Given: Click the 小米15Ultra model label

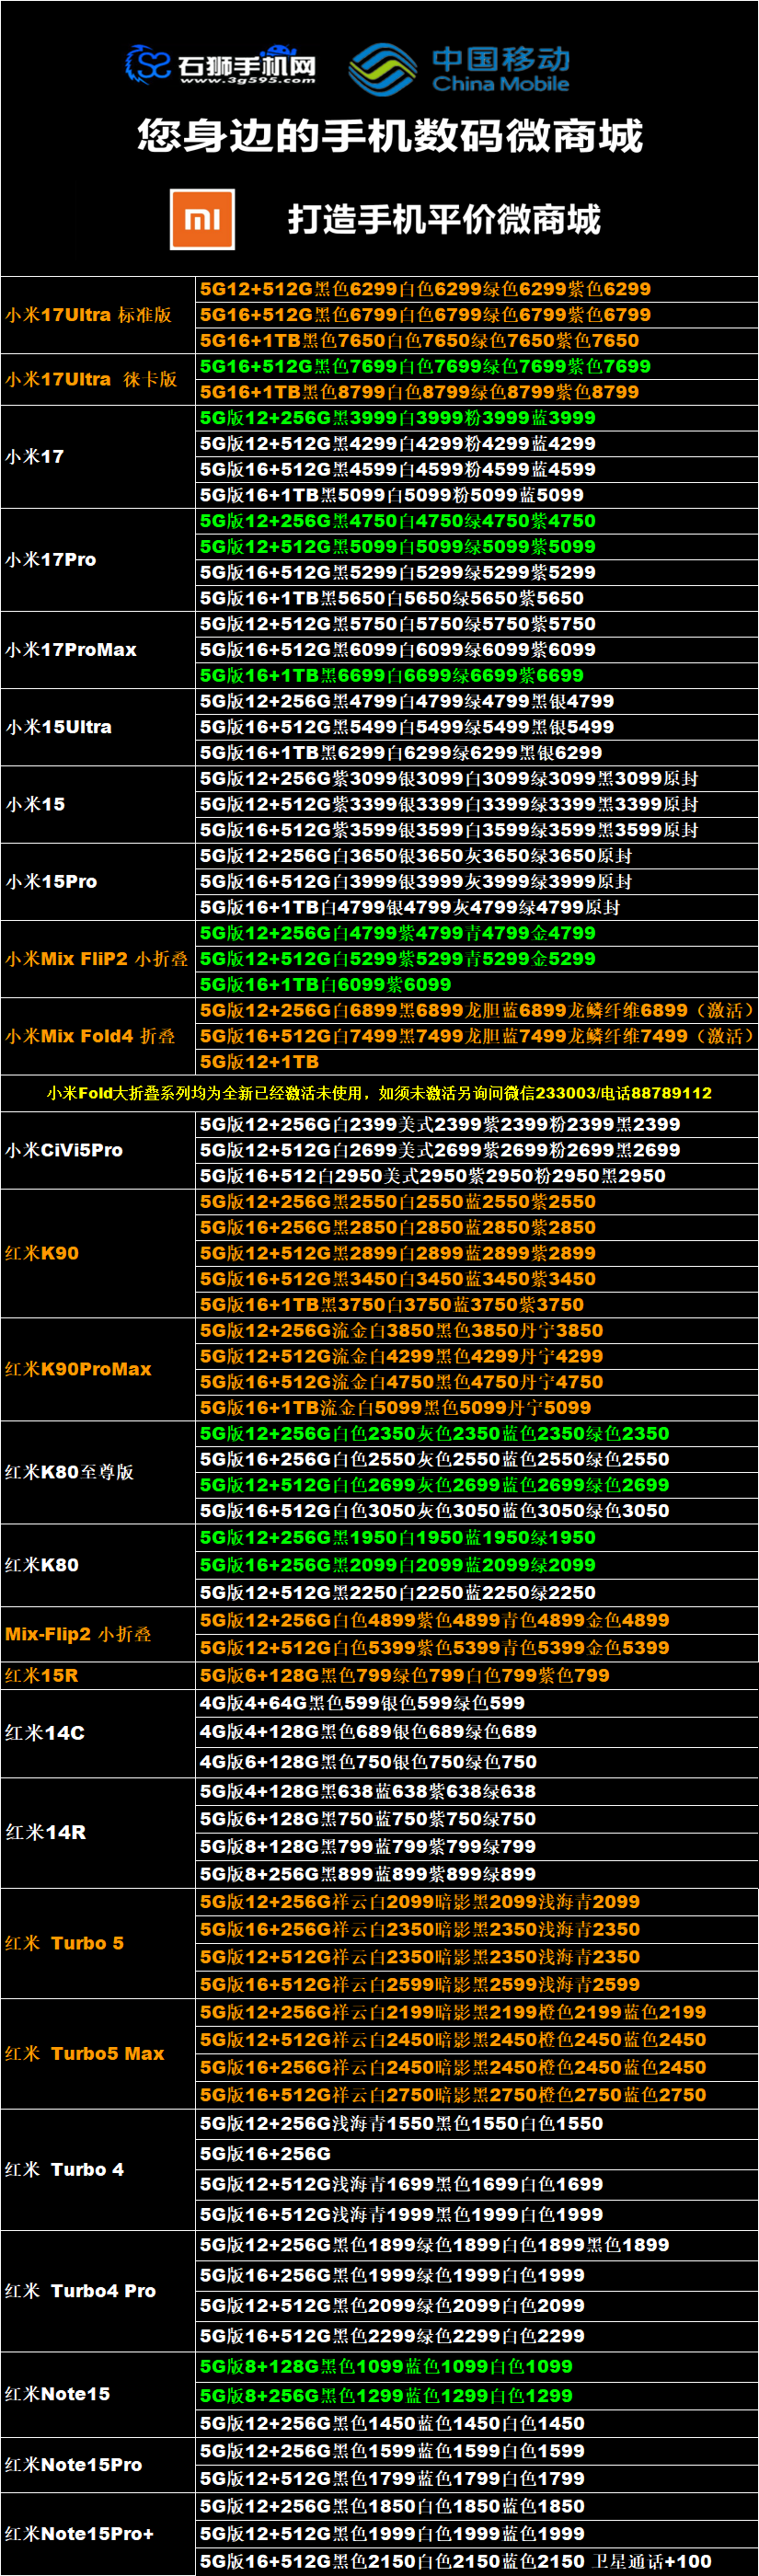Looking at the screenshot, I should [59, 727].
